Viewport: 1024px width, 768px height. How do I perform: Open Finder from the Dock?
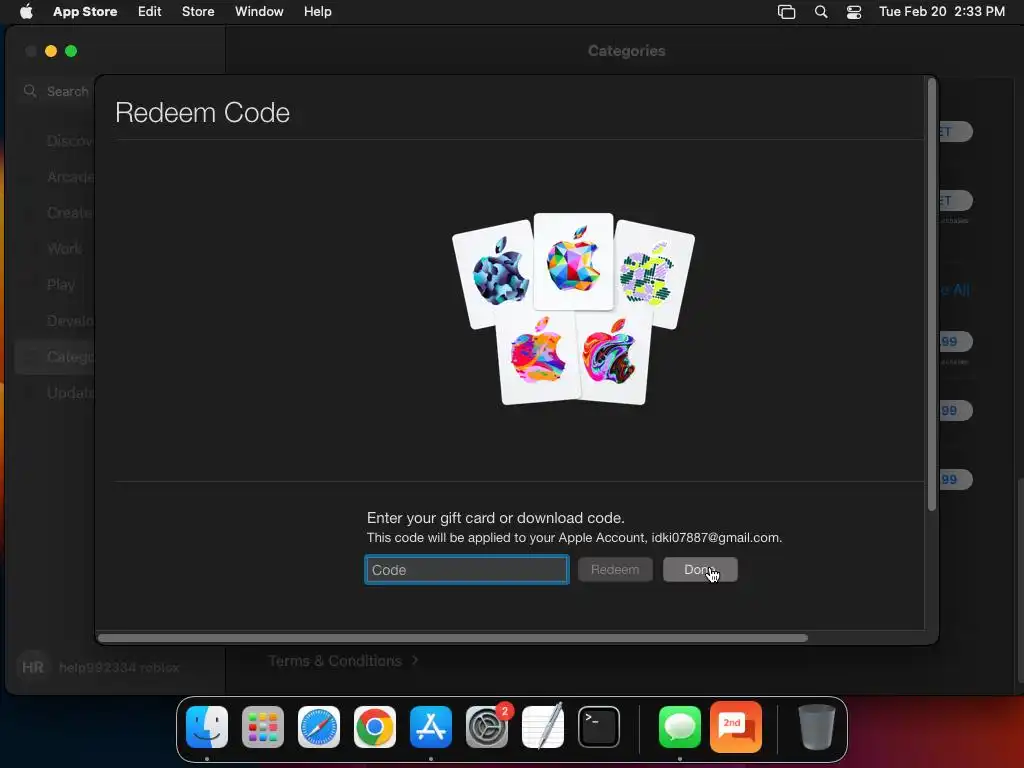[x=207, y=727]
